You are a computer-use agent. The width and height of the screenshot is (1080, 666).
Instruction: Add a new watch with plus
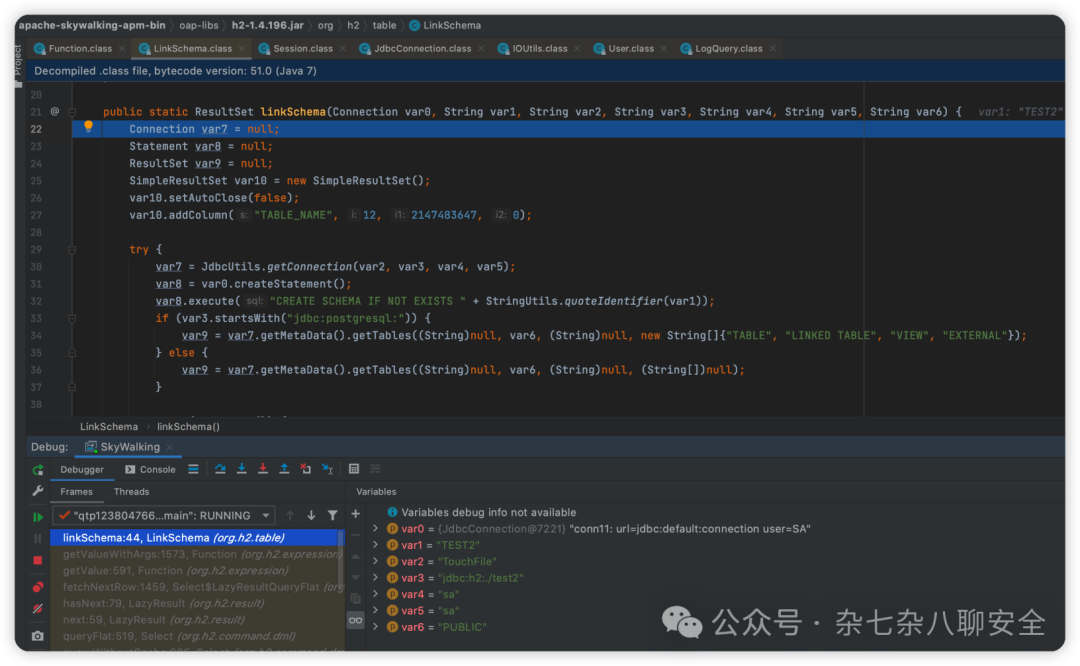pos(355,514)
